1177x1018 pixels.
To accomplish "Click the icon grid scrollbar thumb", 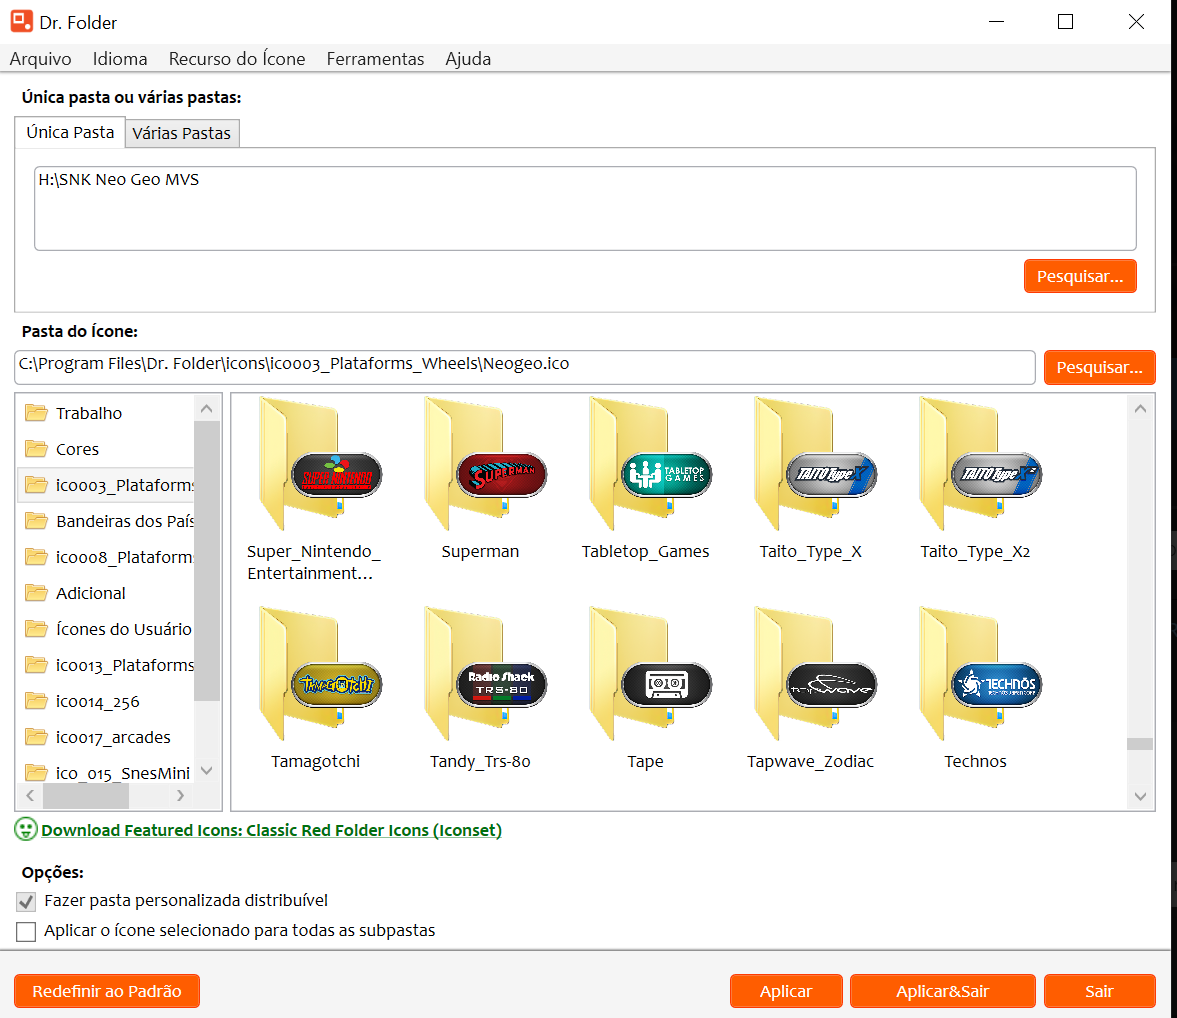I will coord(1140,743).
